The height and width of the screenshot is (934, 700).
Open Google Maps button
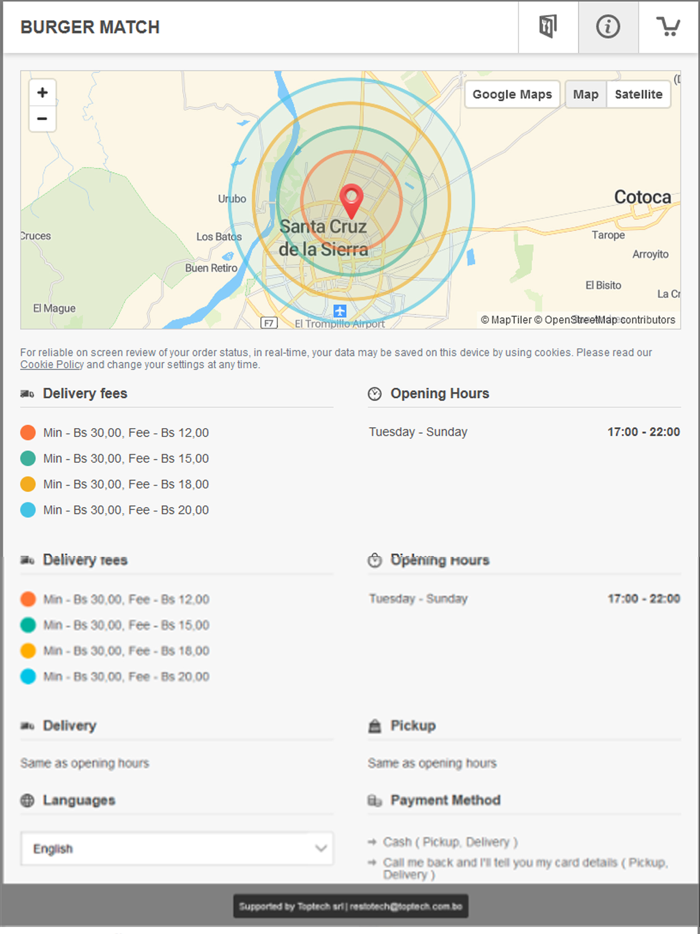(512, 94)
